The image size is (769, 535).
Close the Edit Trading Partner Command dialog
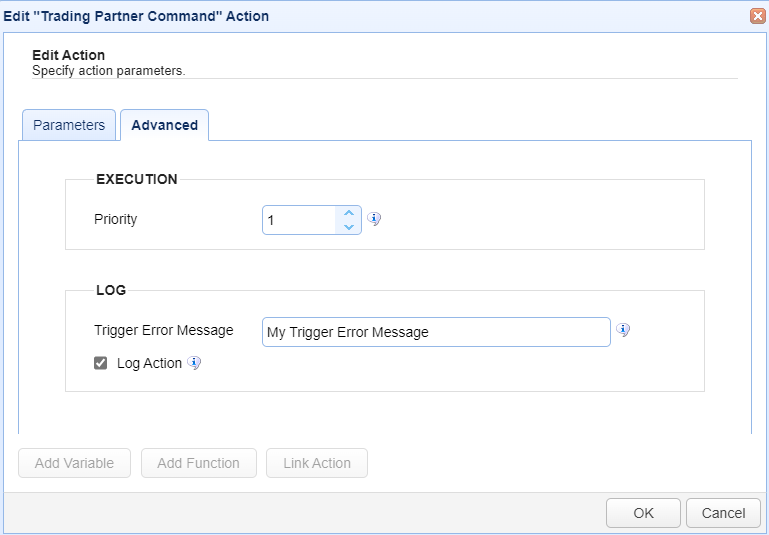tap(757, 16)
